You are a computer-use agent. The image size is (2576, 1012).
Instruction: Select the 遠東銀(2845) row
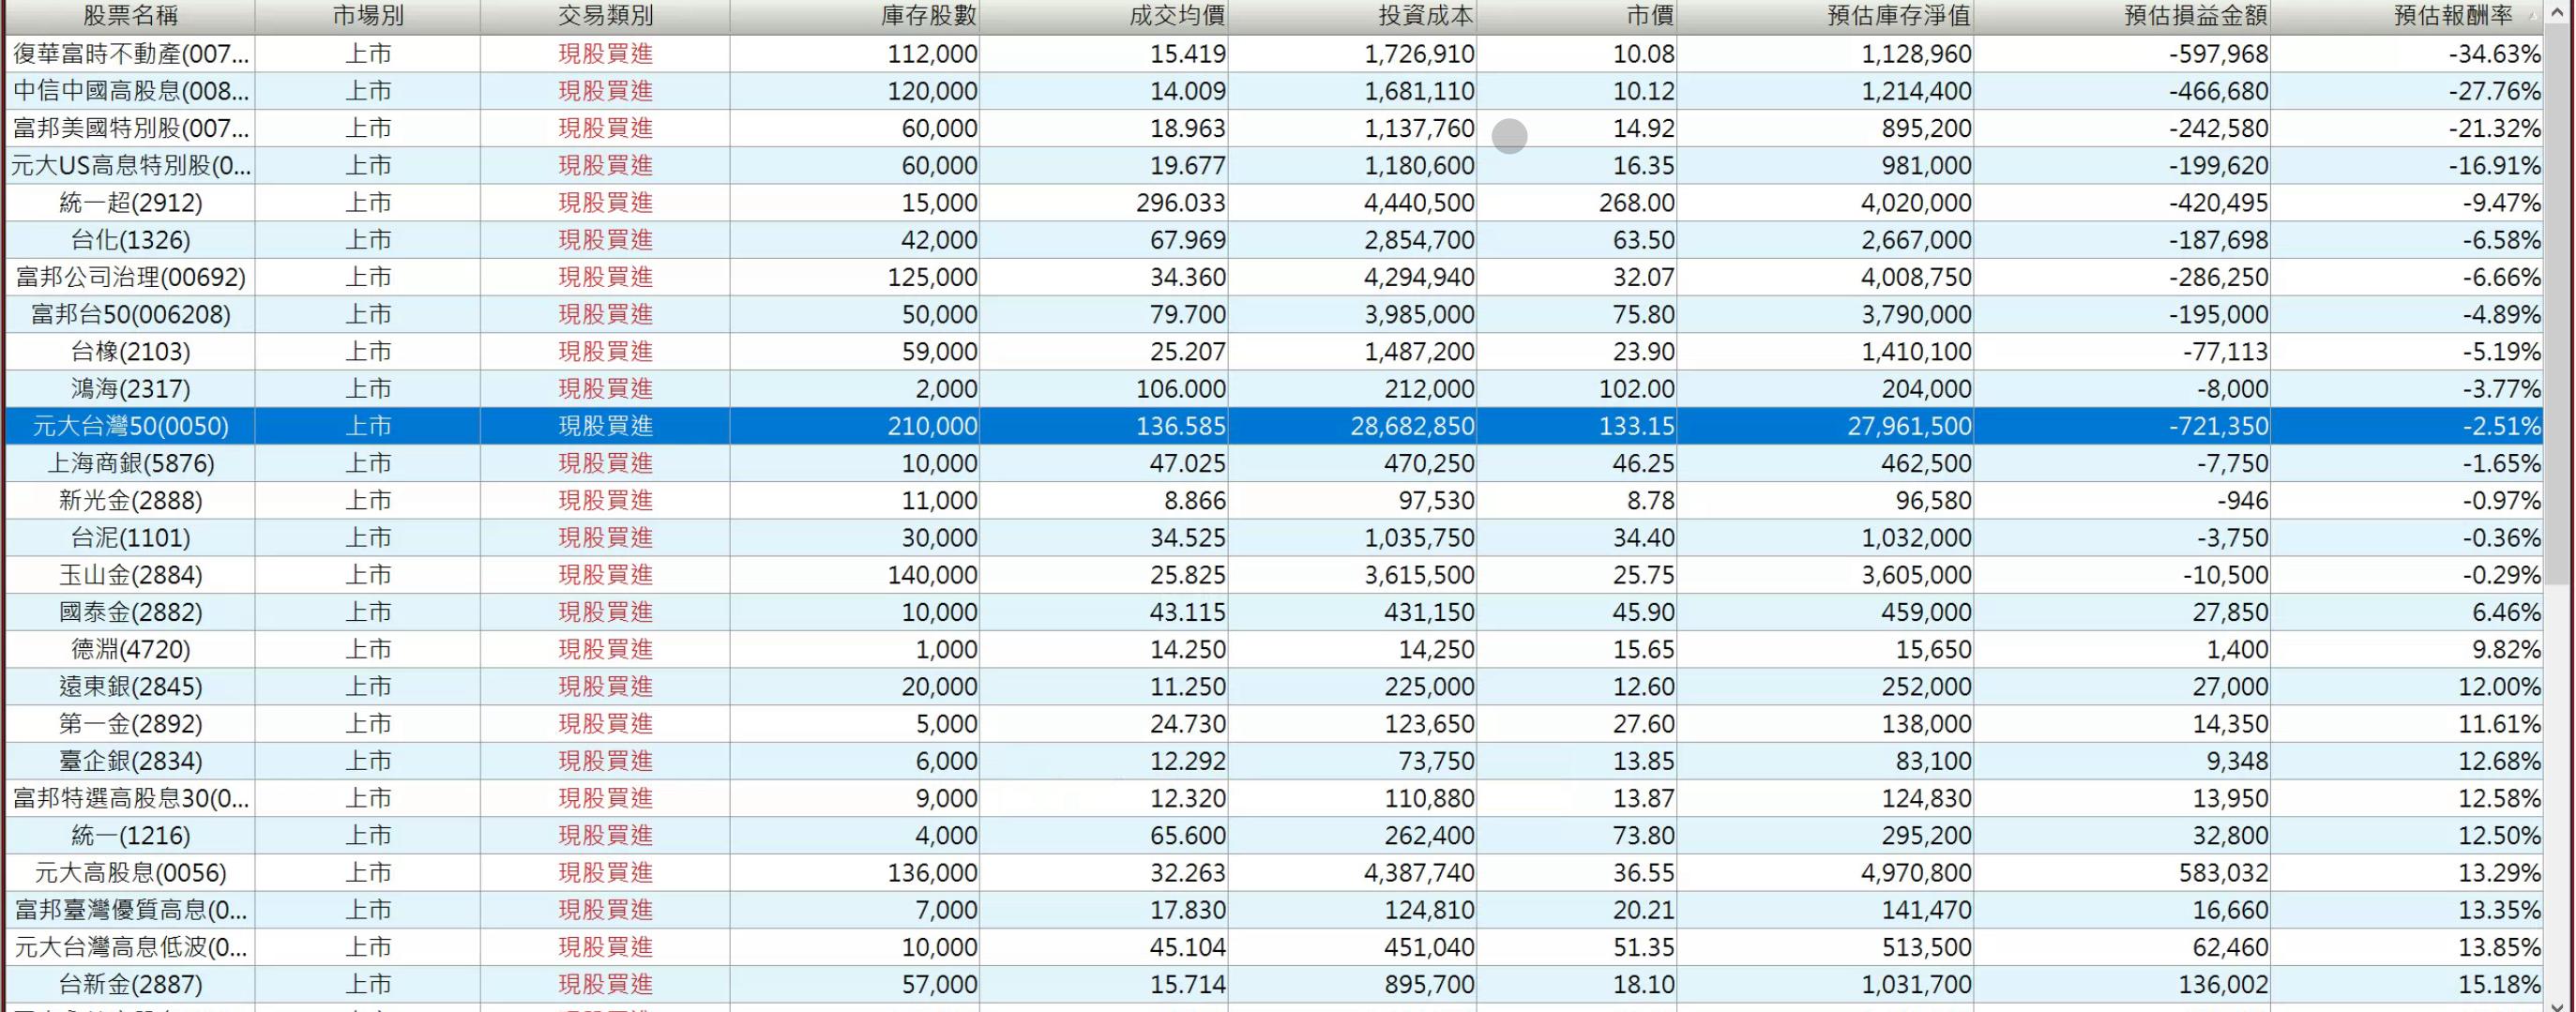coord(1274,687)
